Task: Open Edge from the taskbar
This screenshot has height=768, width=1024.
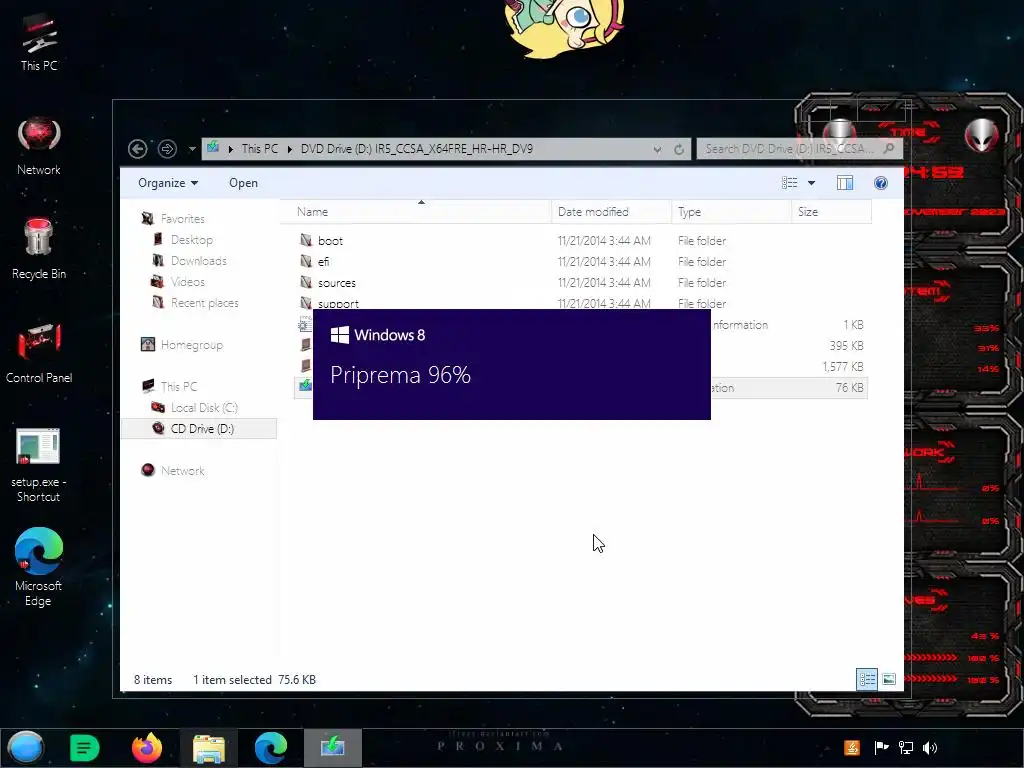Action: click(270, 748)
